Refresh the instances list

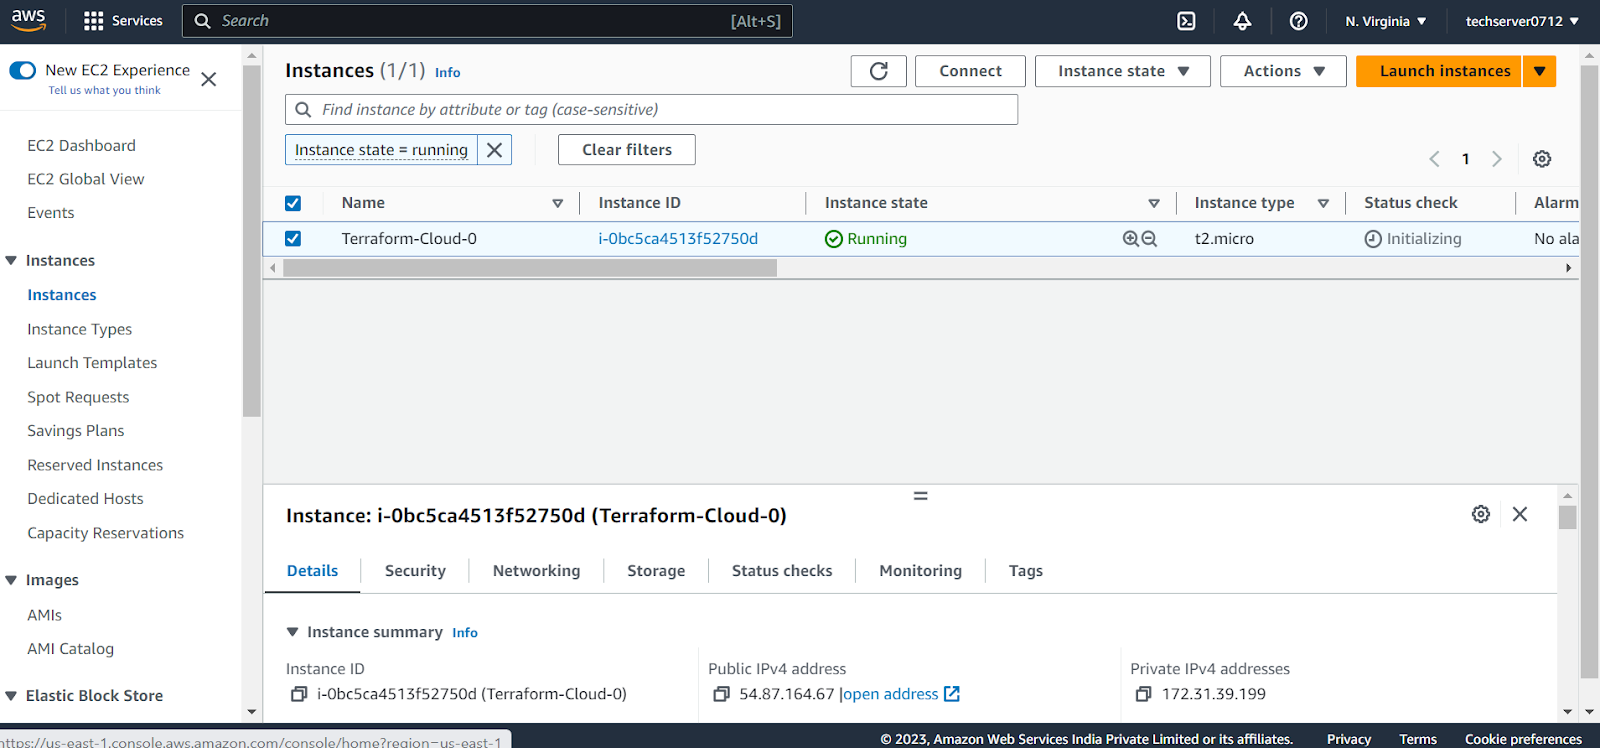click(878, 71)
